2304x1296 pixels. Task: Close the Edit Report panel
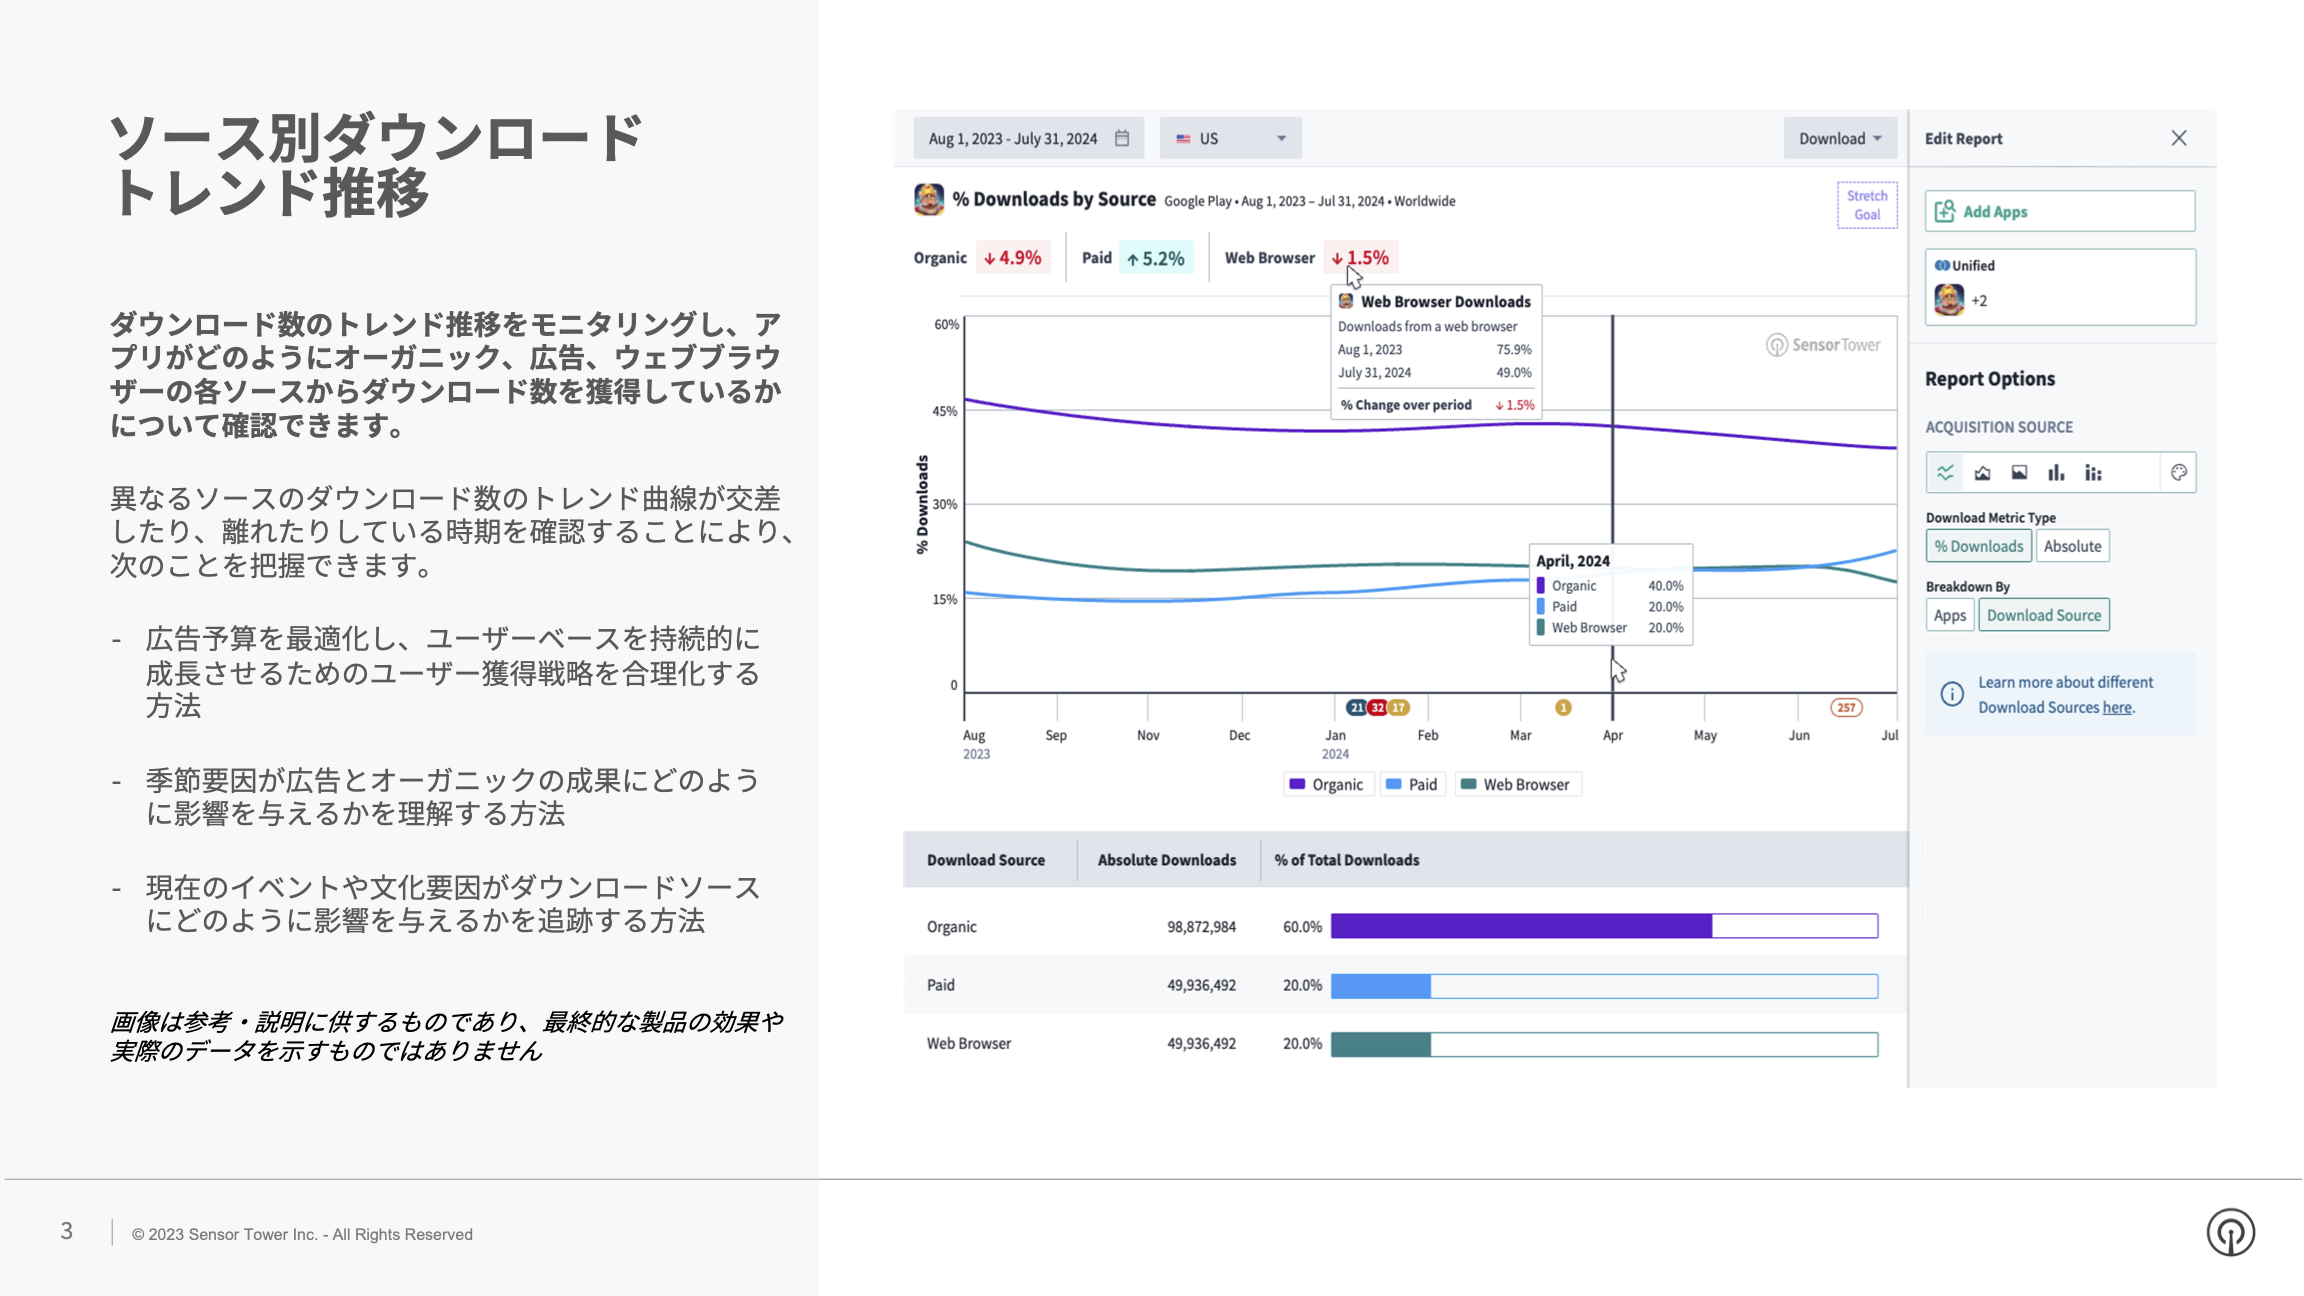click(x=2179, y=138)
